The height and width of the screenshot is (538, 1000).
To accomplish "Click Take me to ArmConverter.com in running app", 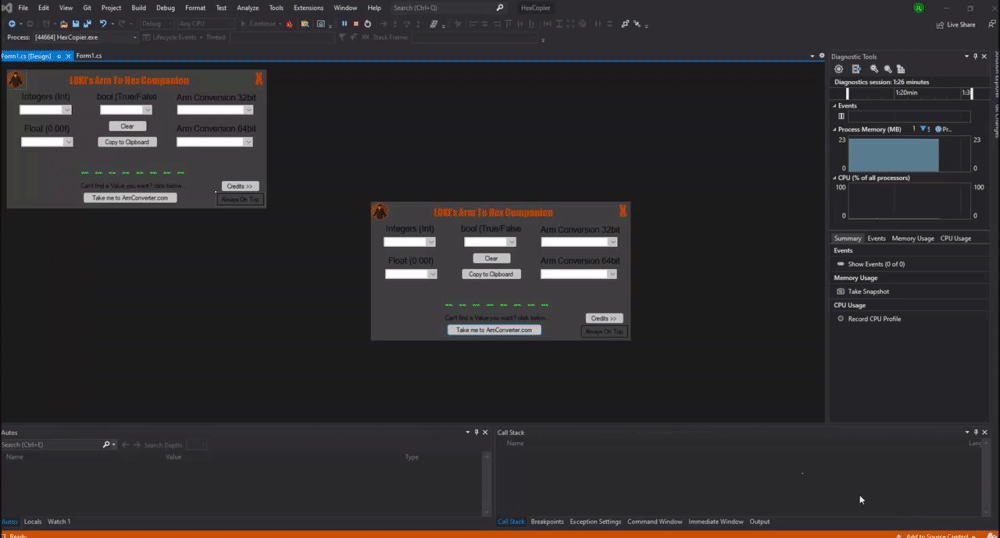I will coord(494,330).
